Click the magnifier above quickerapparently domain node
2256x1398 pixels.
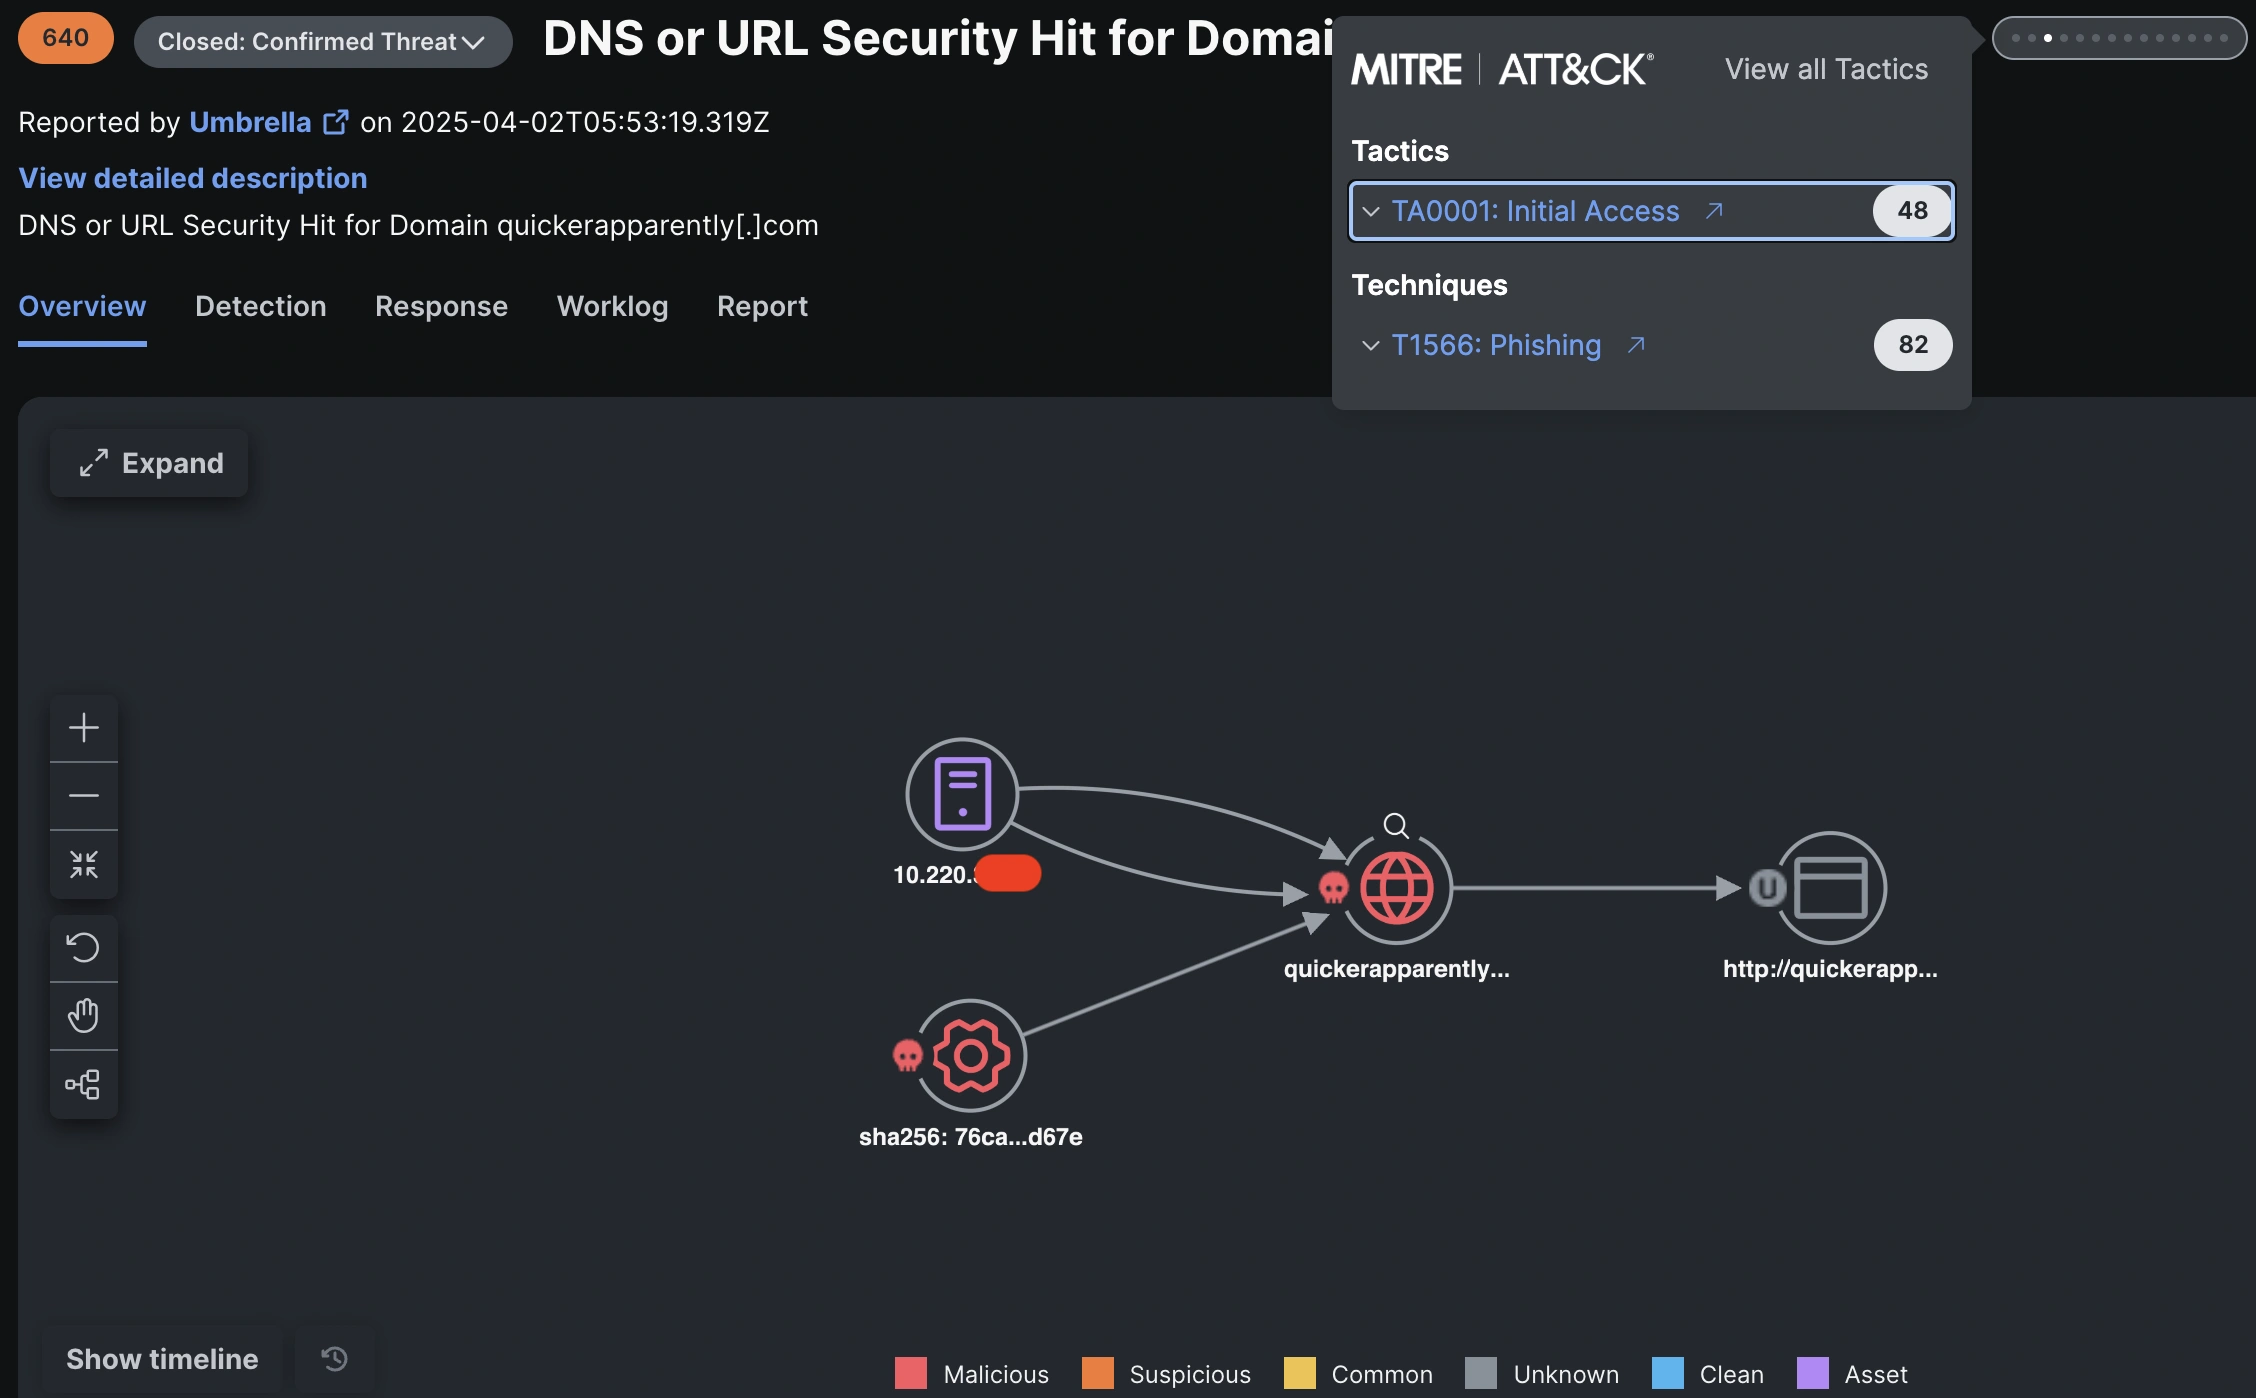click(1396, 825)
